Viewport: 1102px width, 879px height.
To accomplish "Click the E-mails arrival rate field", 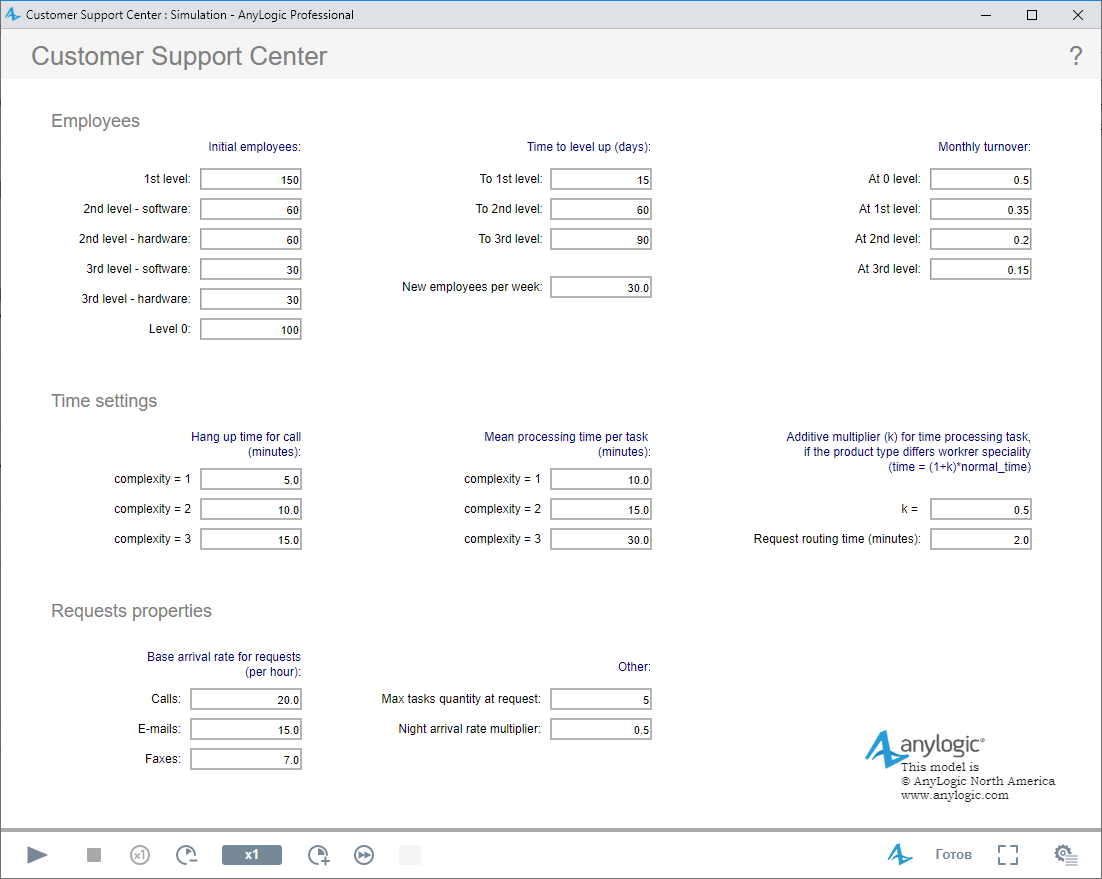I will click(x=246, y=729).
